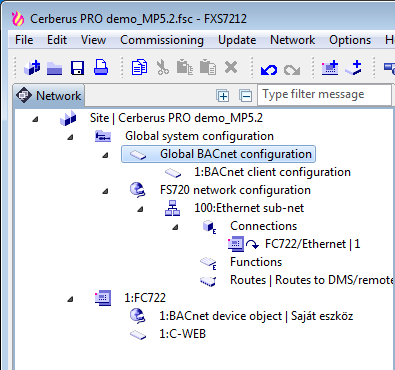Click the Undo blue arrow icon

tap(269, 70)
